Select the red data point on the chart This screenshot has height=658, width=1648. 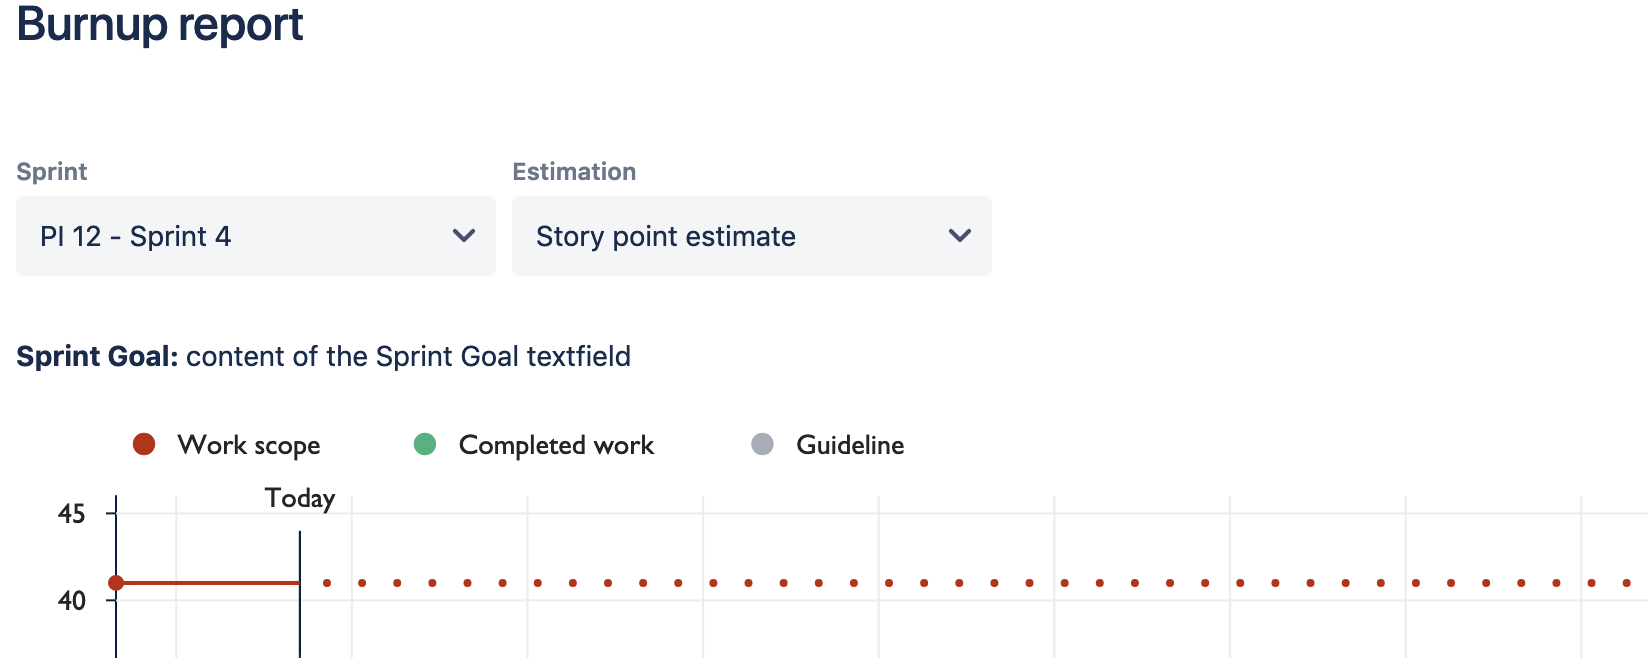117,581
